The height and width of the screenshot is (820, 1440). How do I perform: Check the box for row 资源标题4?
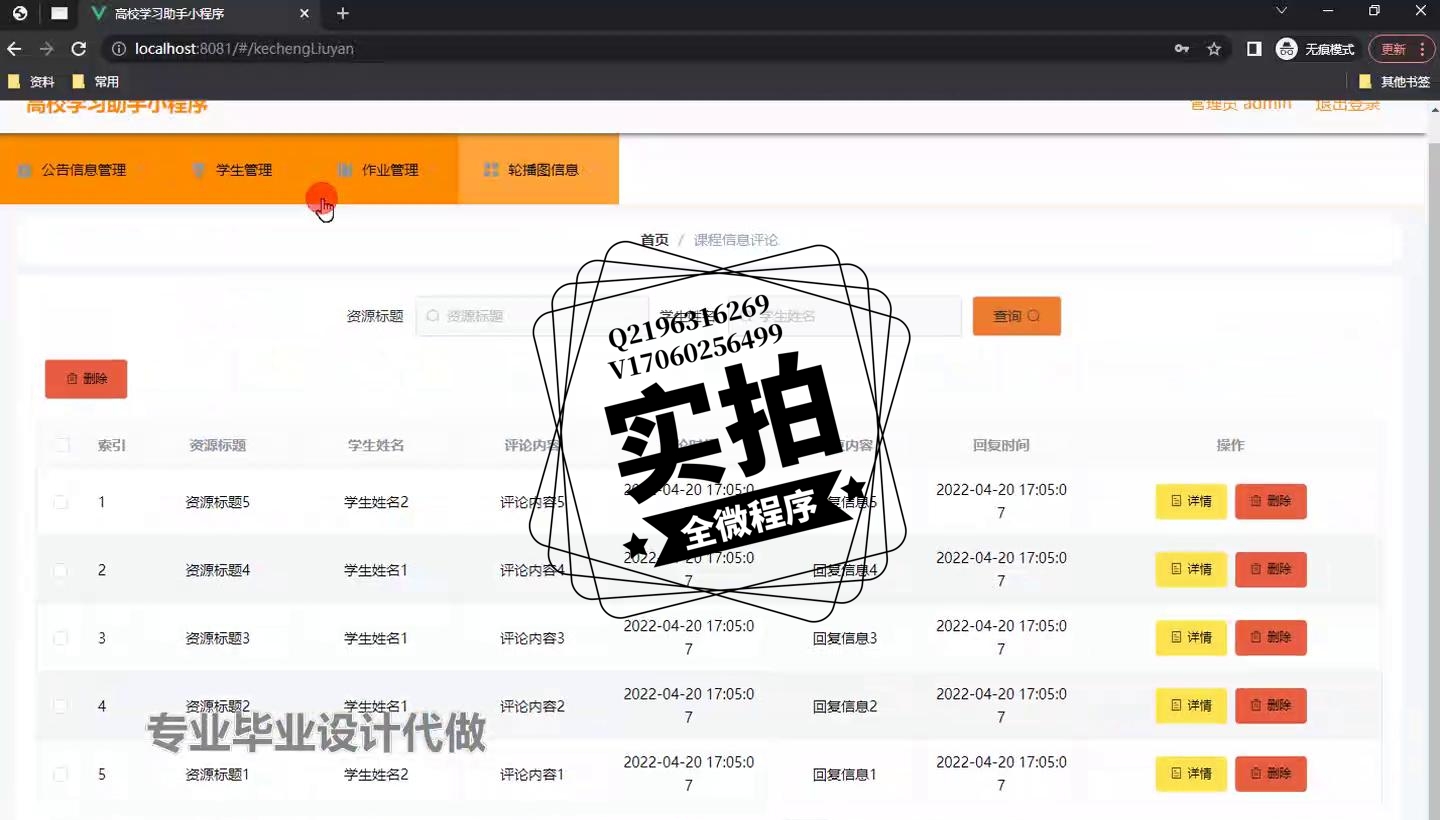60,570
